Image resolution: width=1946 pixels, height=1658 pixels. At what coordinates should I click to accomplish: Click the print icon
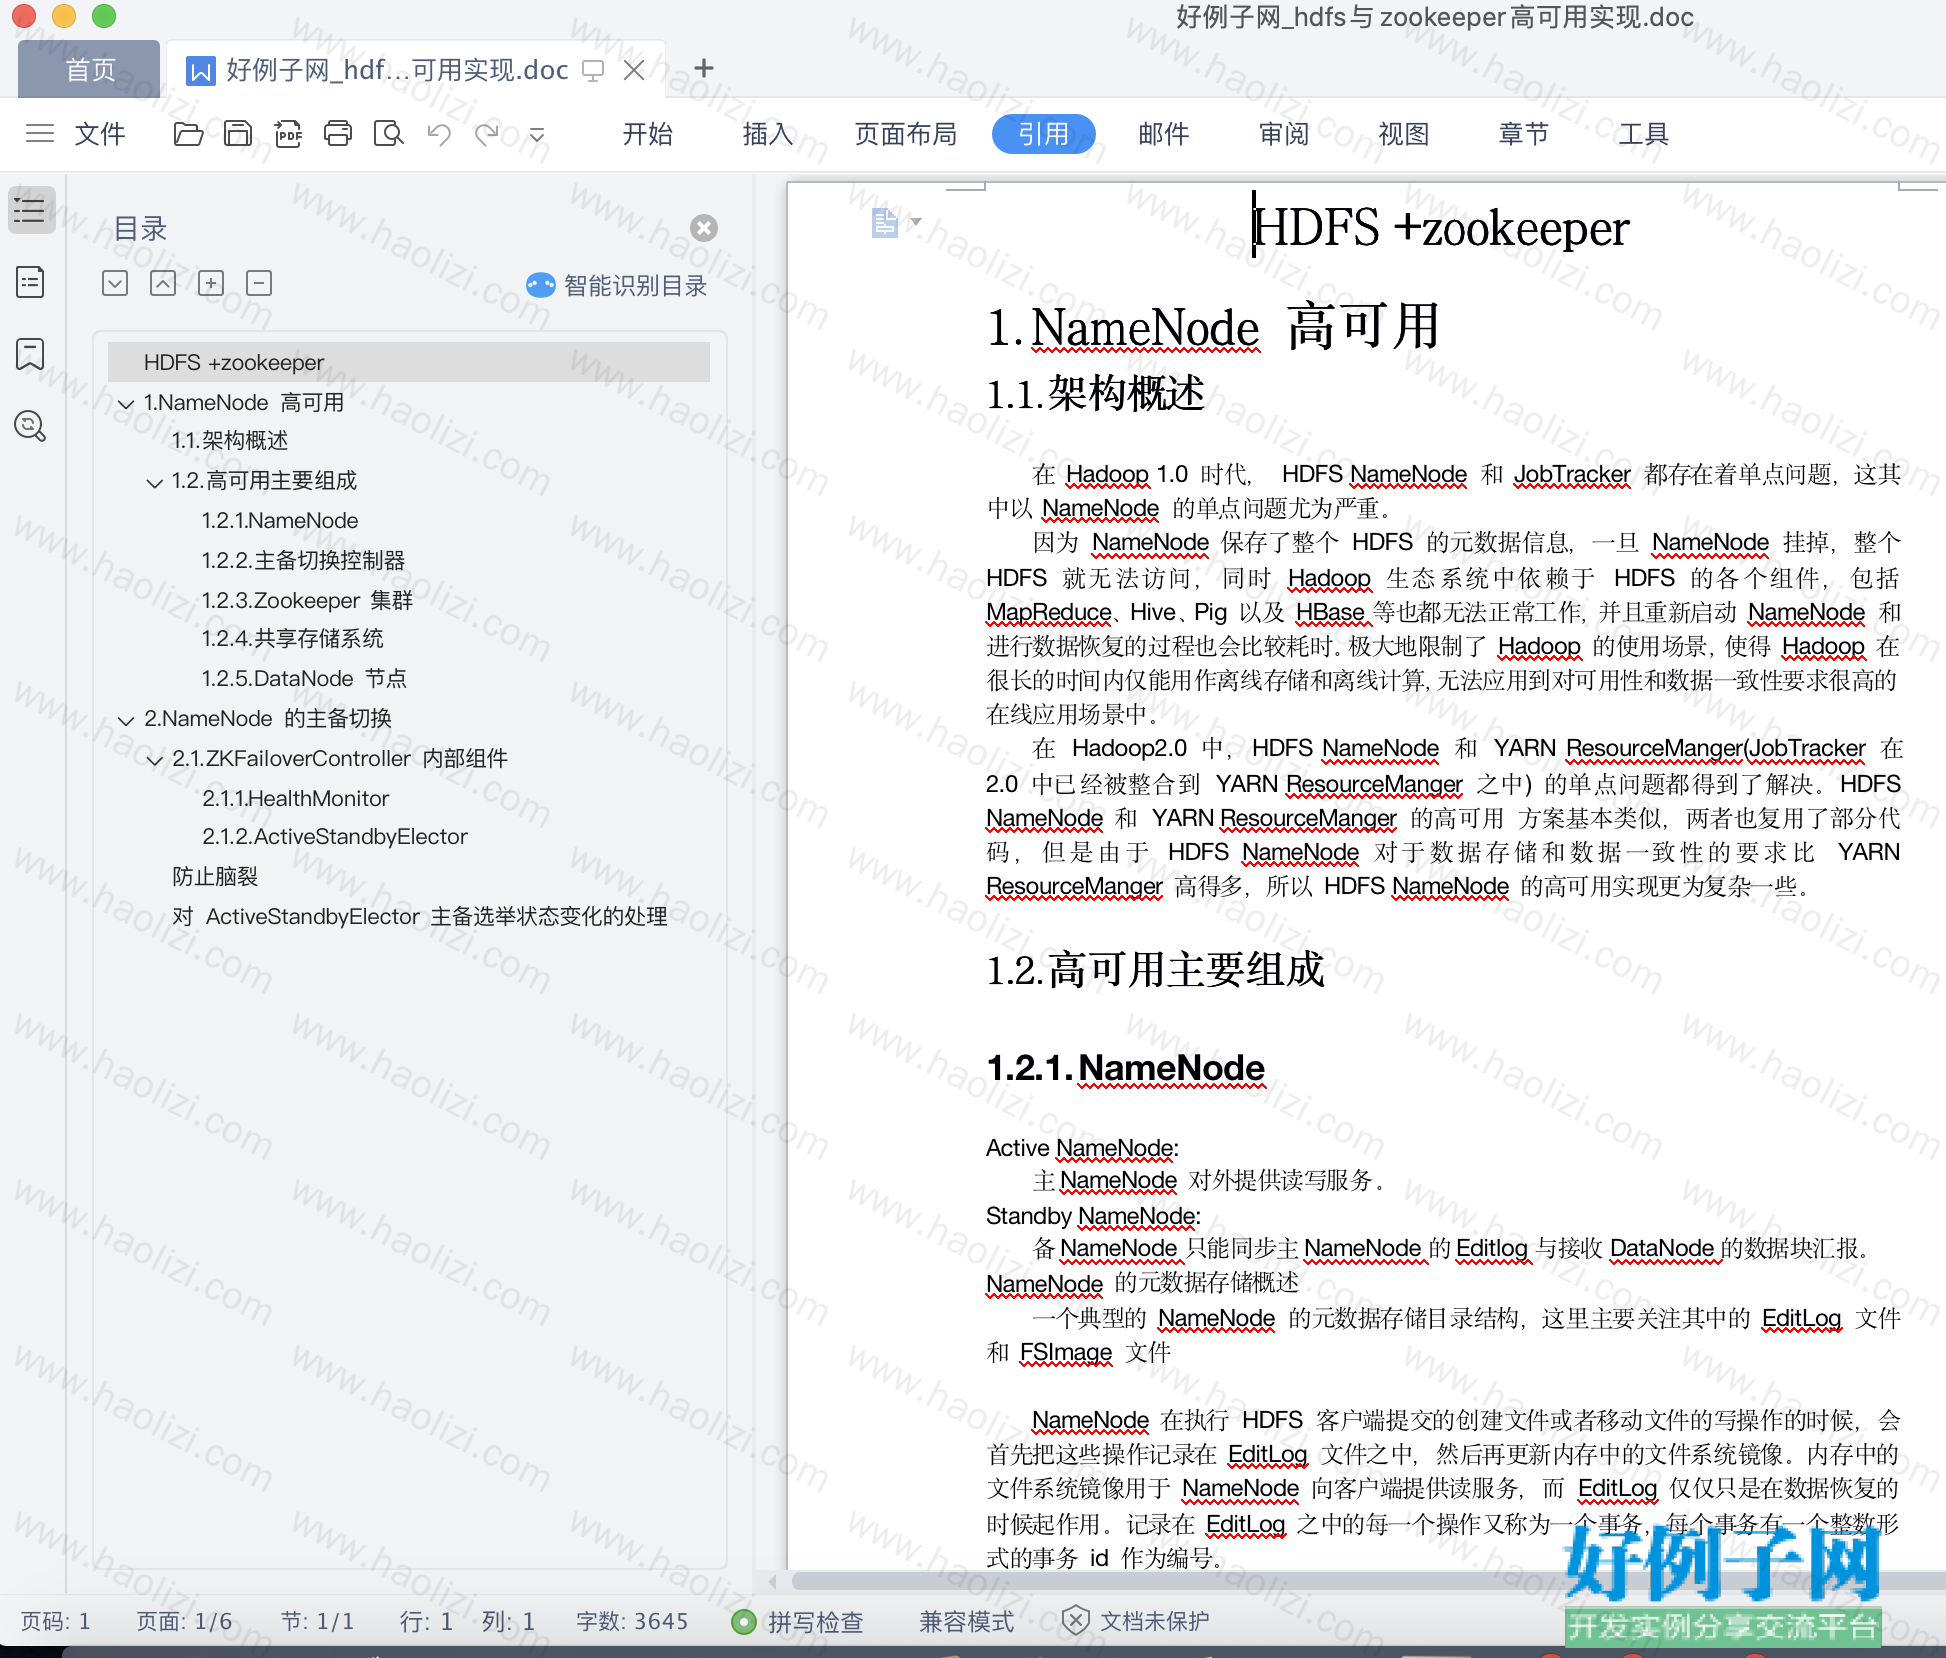pos(338,133)
